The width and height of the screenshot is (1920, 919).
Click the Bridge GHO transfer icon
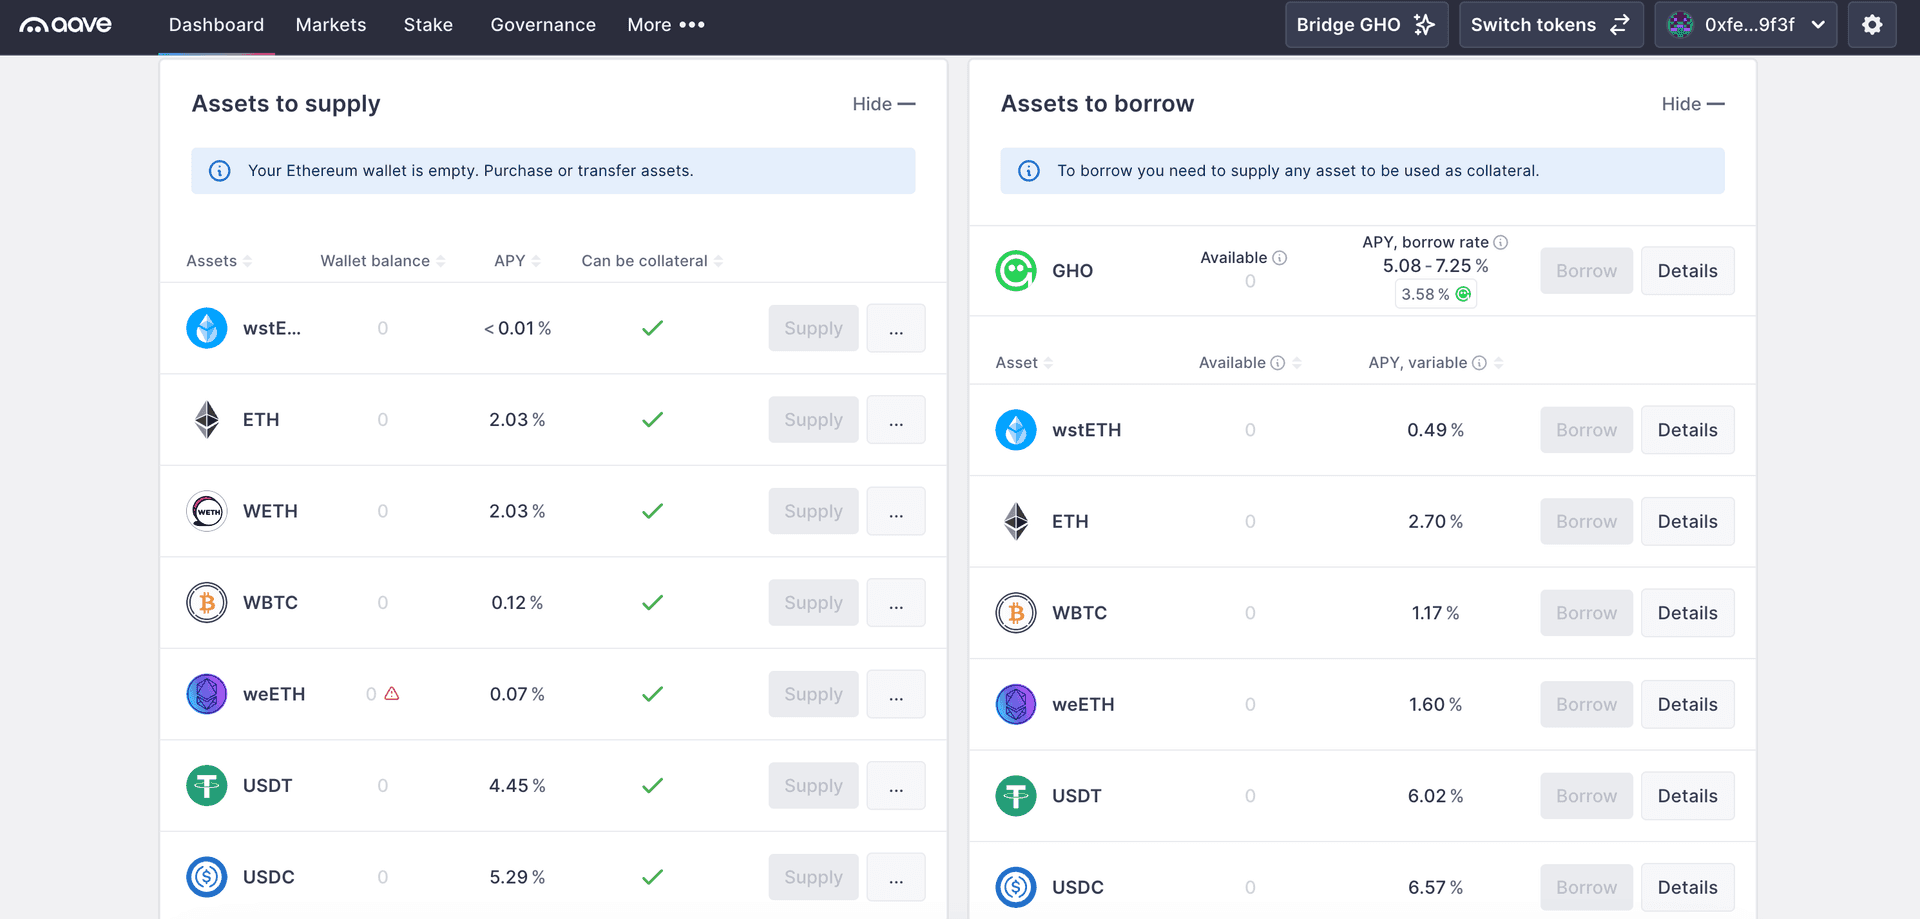[1424, 24]
